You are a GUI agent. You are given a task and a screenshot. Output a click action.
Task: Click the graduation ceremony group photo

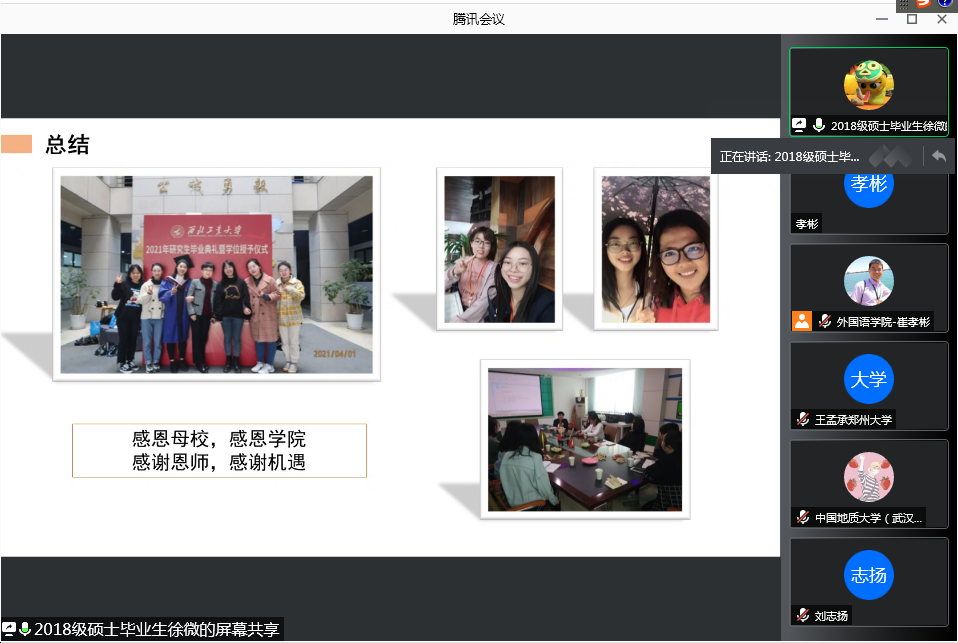point(216,274)
